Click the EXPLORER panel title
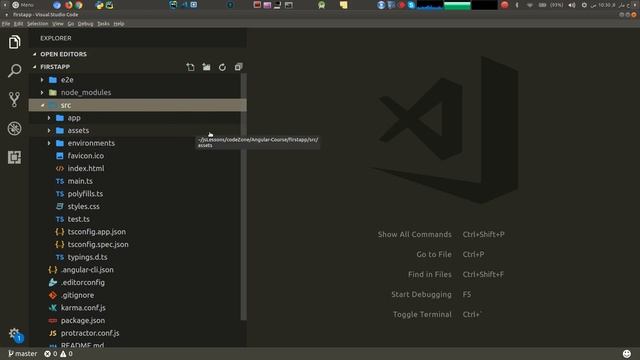This screenshot has width=640, height=360. pos(56,38)
